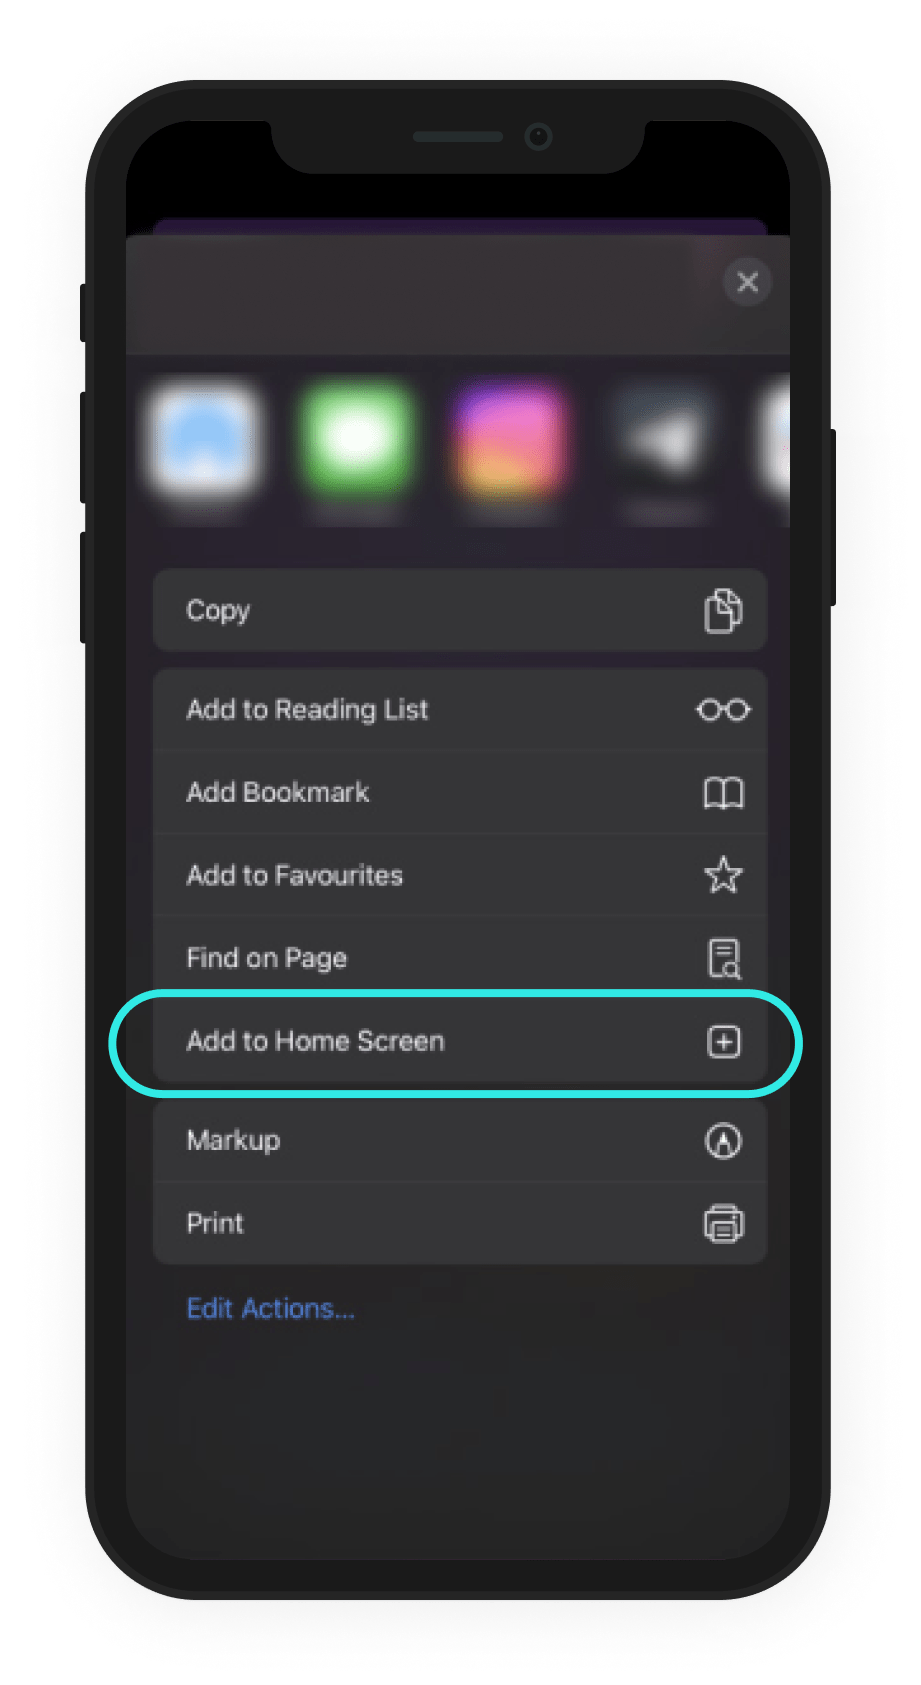
Task: Tap the open book bookmark icon
Action: tap(723, 793)
